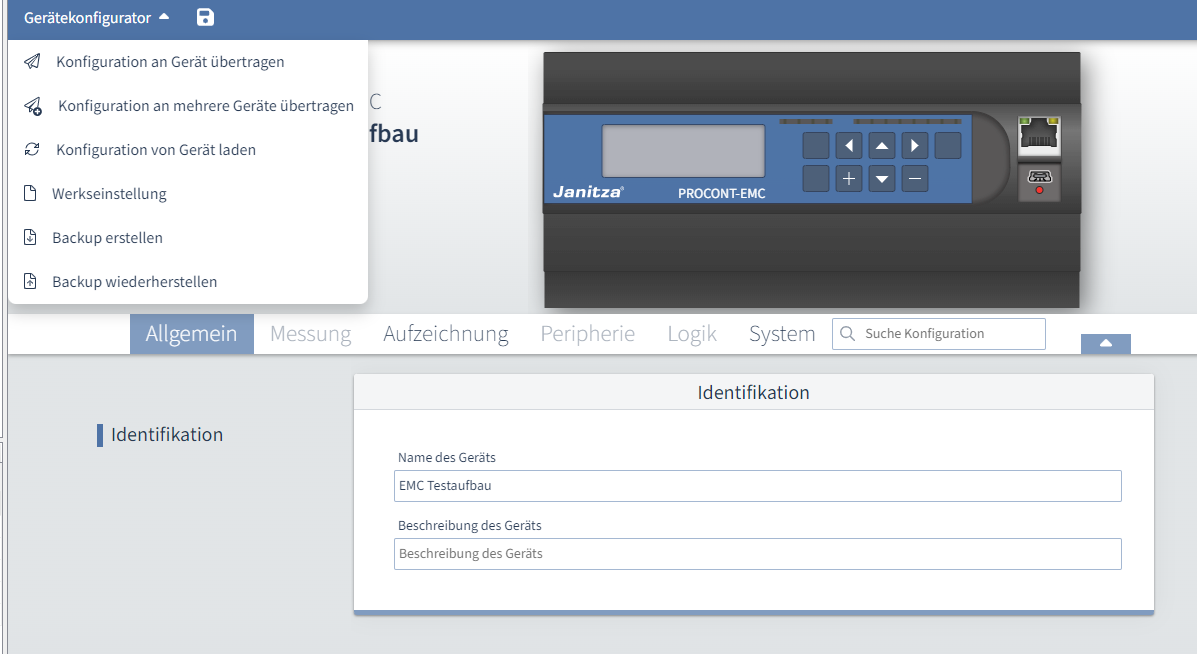Image resolution: width=1197 pixels, height=654 pixels.
Task: Collapse the configuration panel with the arrow button
Action: pos(1105,342)
